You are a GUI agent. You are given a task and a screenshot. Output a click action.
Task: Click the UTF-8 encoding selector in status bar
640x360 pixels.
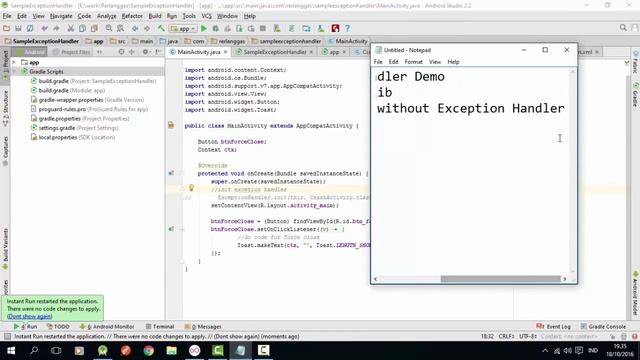[x=528, y=336]
